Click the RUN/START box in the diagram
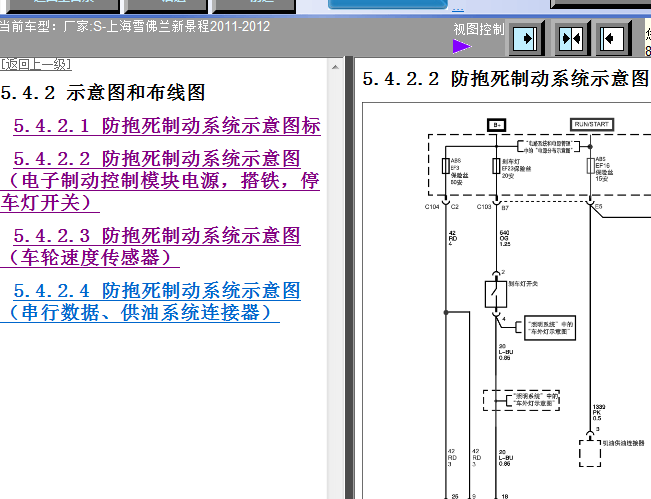Image resolution: width=651 pixels, height=499 pixels. (592, 125)
